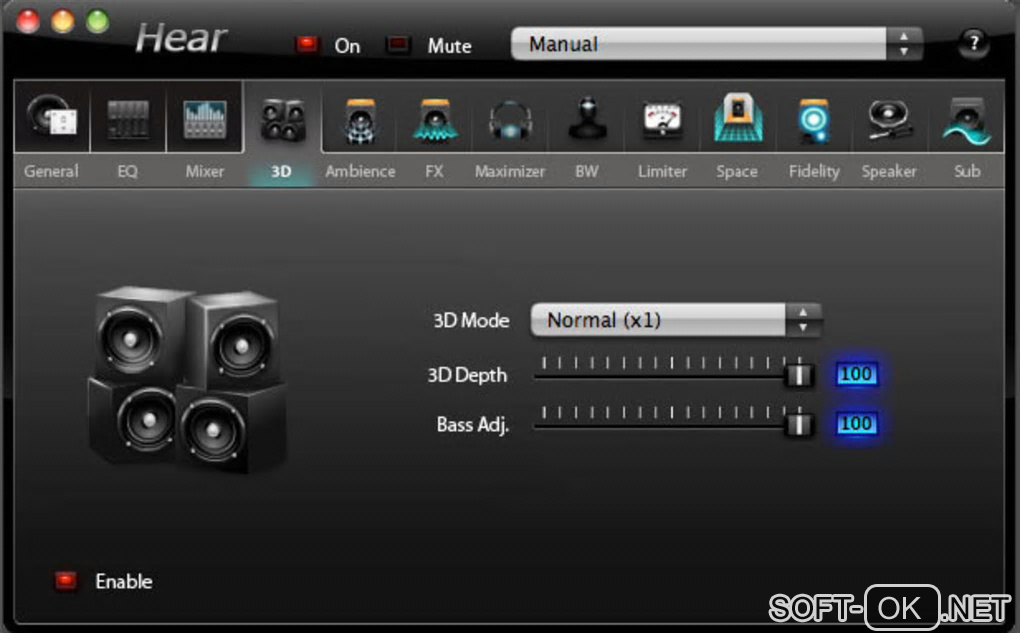This screenshot has width=1020, height=633.
Task: Switch to the Maximizer tab label
Action: [x=510, y=171]
